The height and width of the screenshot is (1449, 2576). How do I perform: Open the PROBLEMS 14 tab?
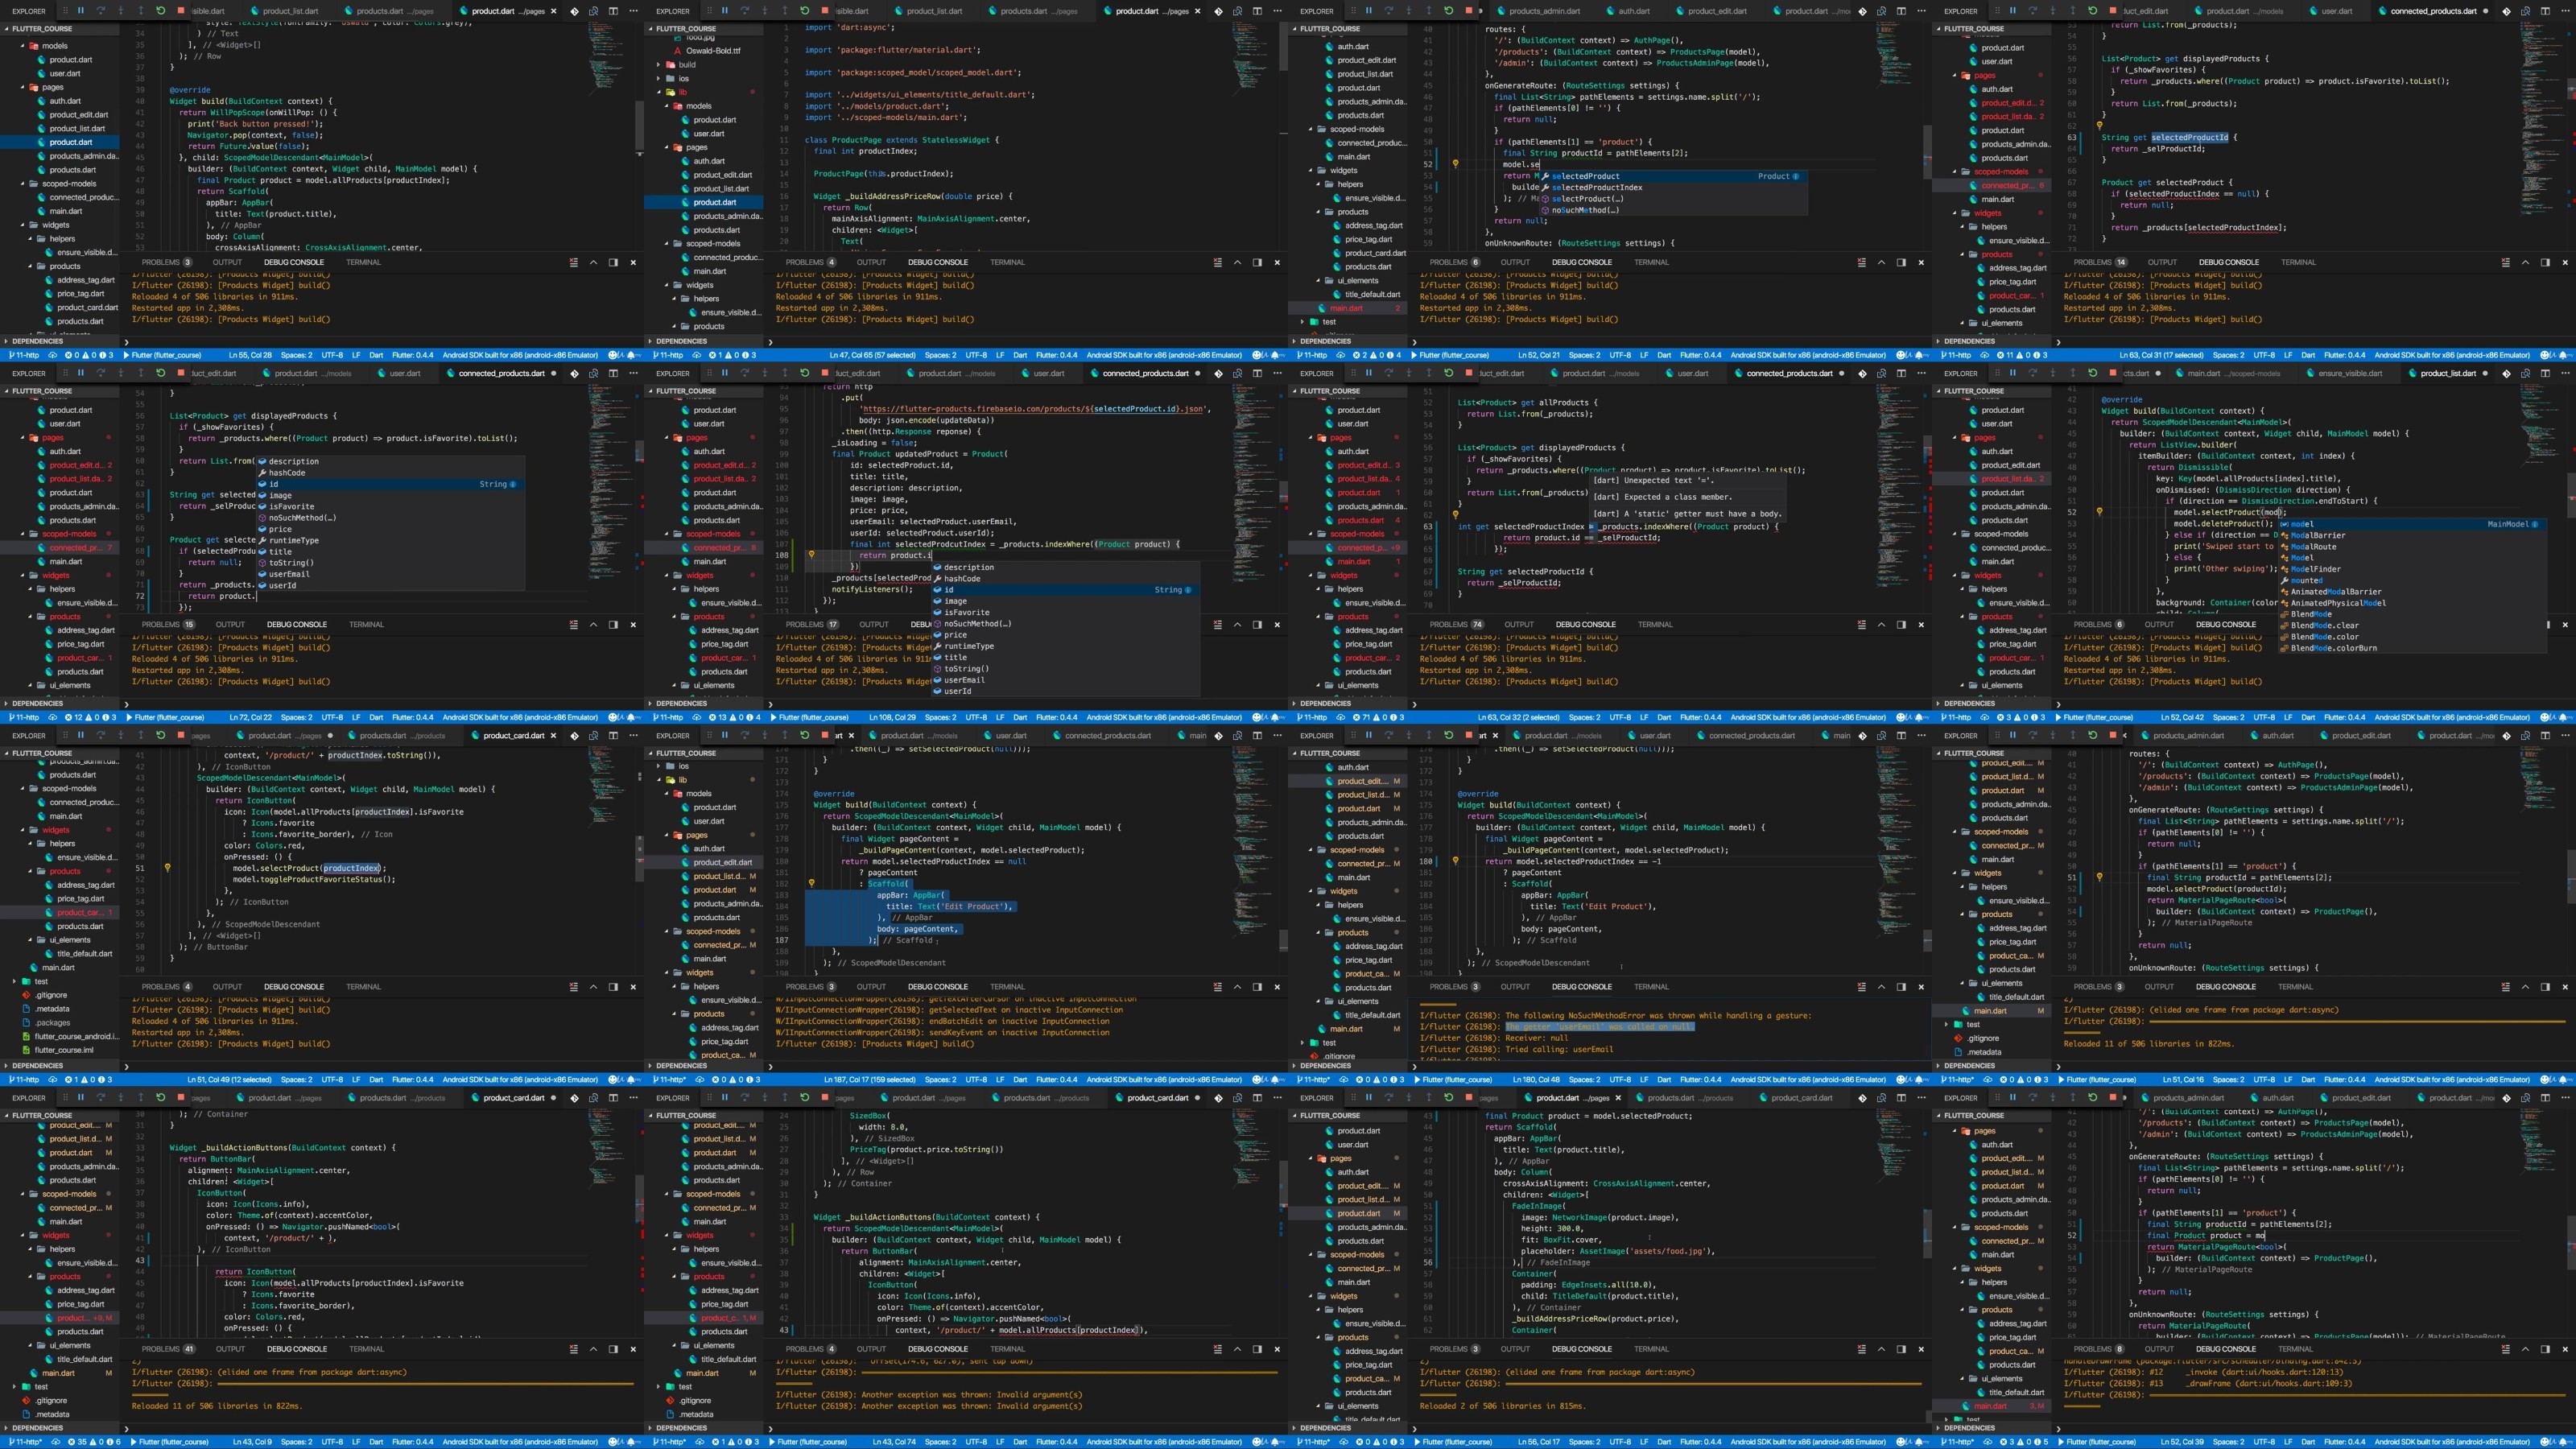[x=2100, y=262]
